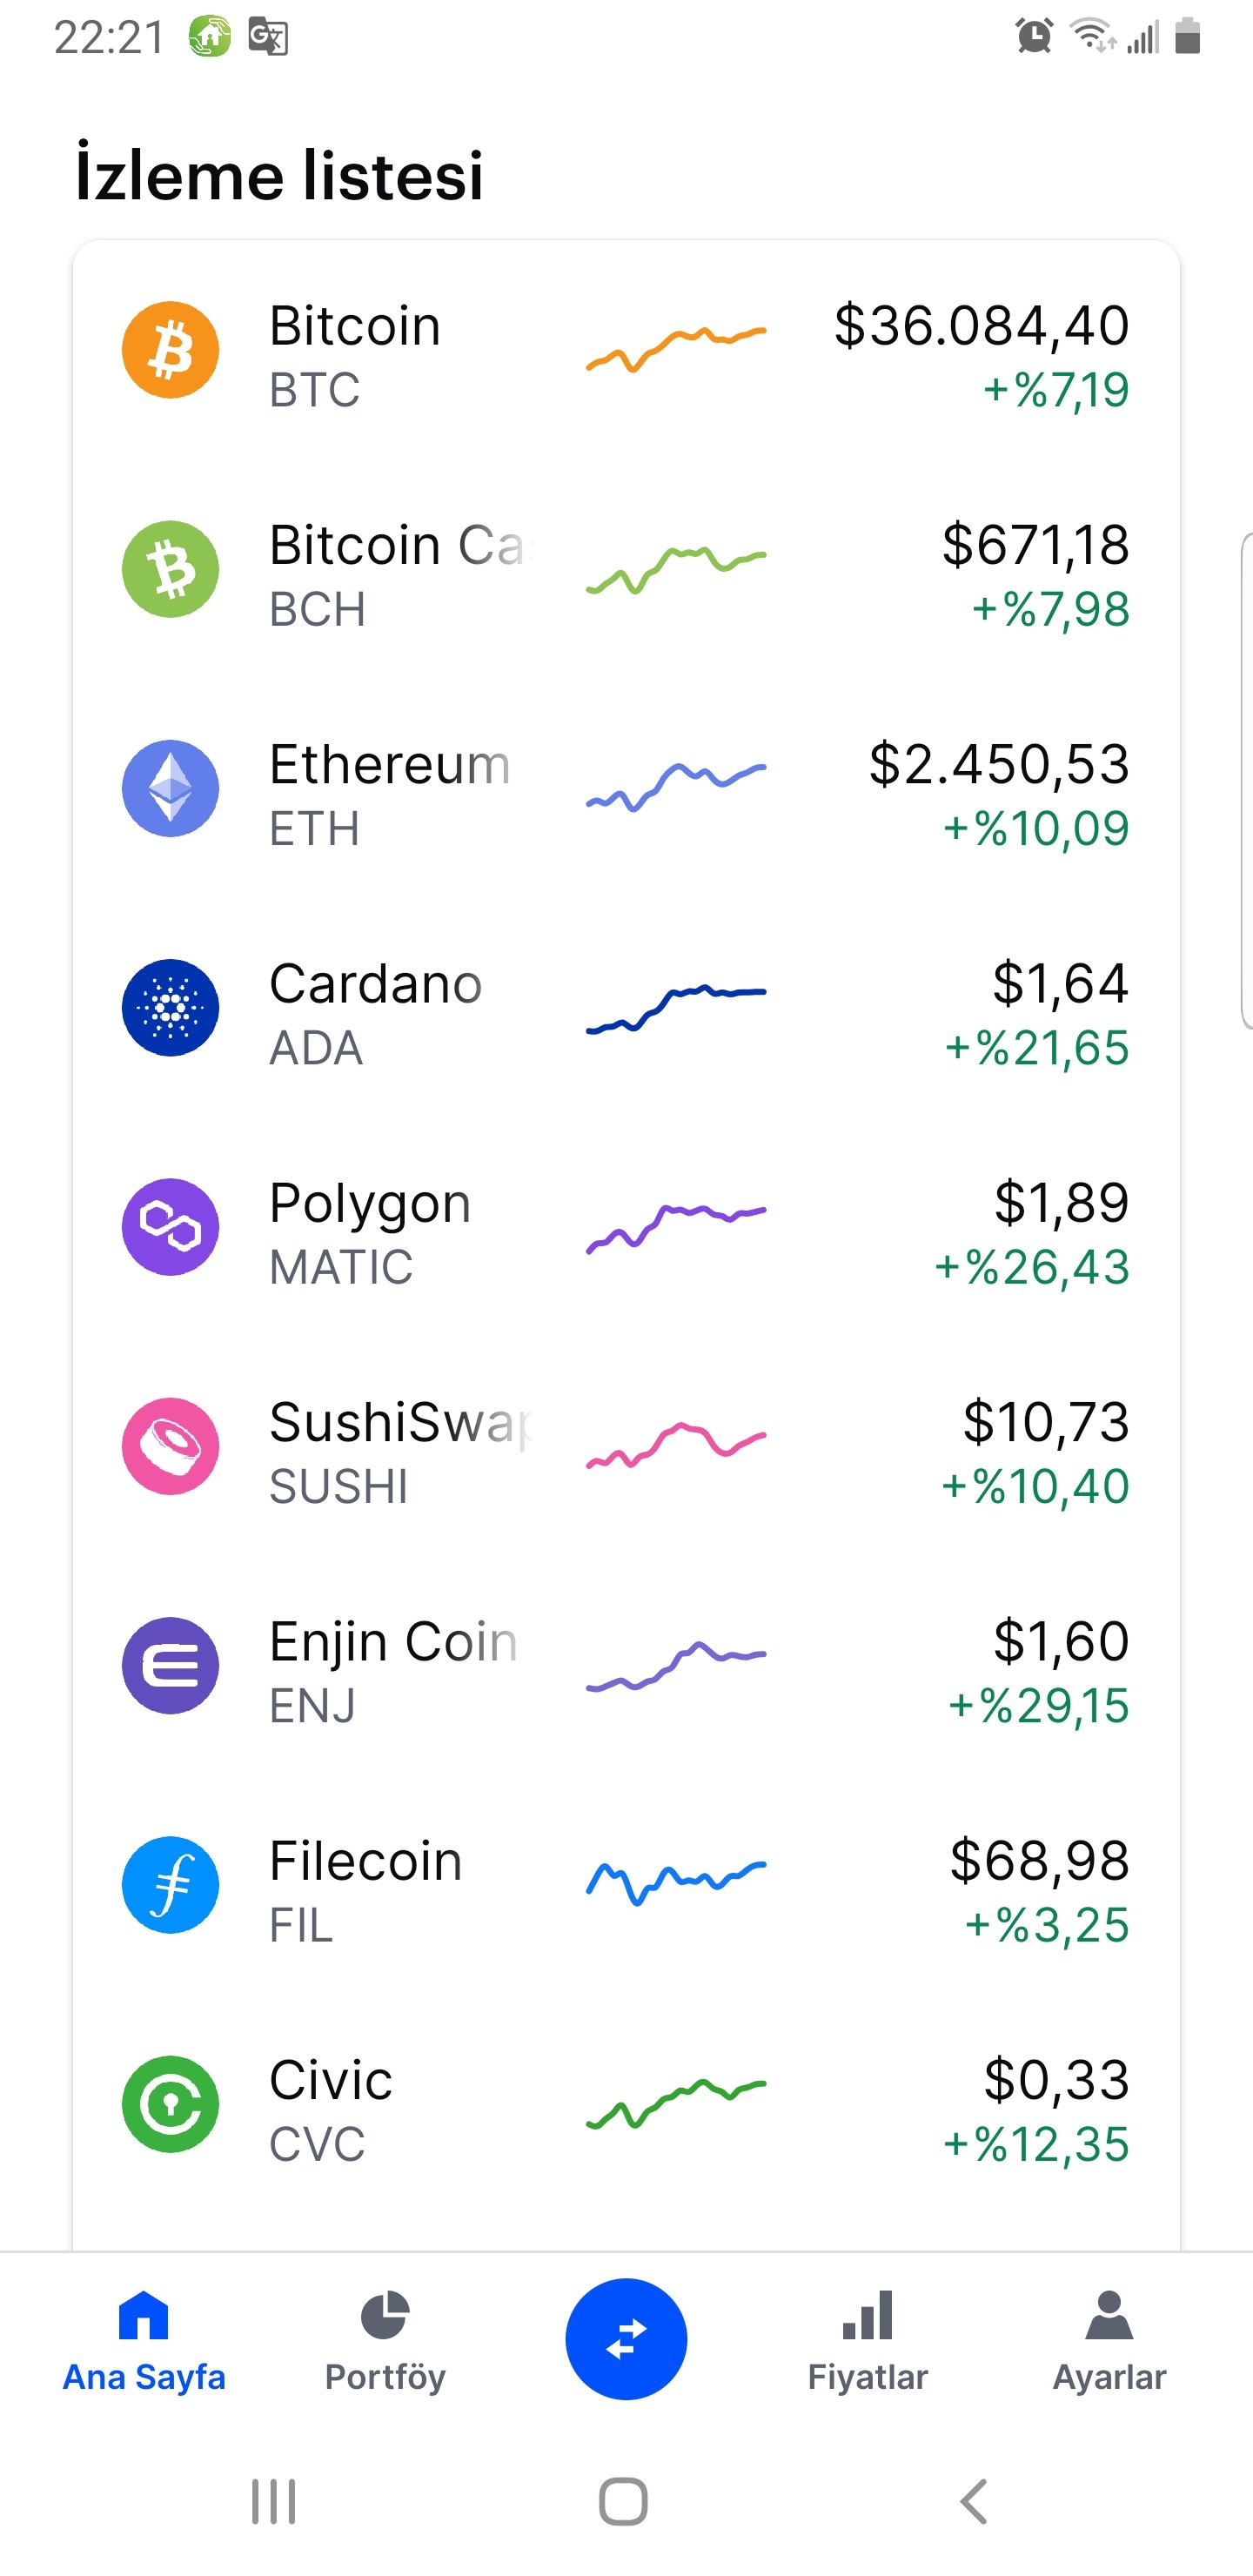This screenshot has width=1253, height=2576.
Task: Tap the Android back navigation button
Action: pyautogui.click(x=973, y=2501)
